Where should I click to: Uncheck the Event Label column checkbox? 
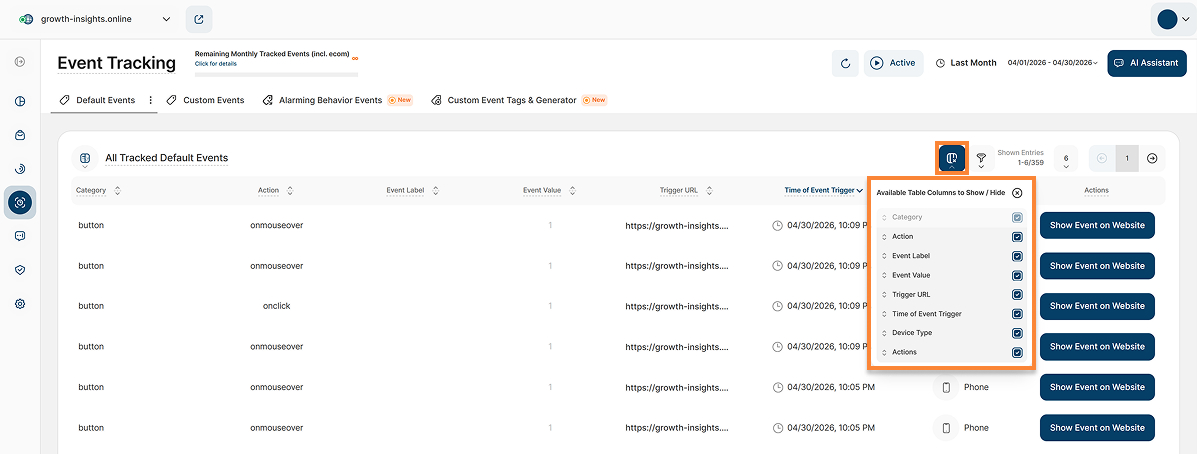click(x=1017, y=256)
